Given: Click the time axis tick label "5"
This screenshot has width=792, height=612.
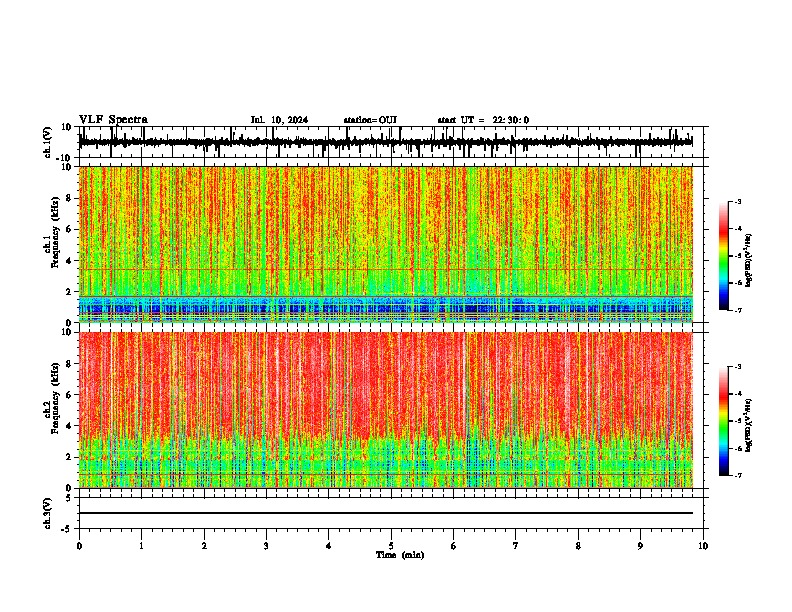Looking at the screenshot, I should pos(391,546).
